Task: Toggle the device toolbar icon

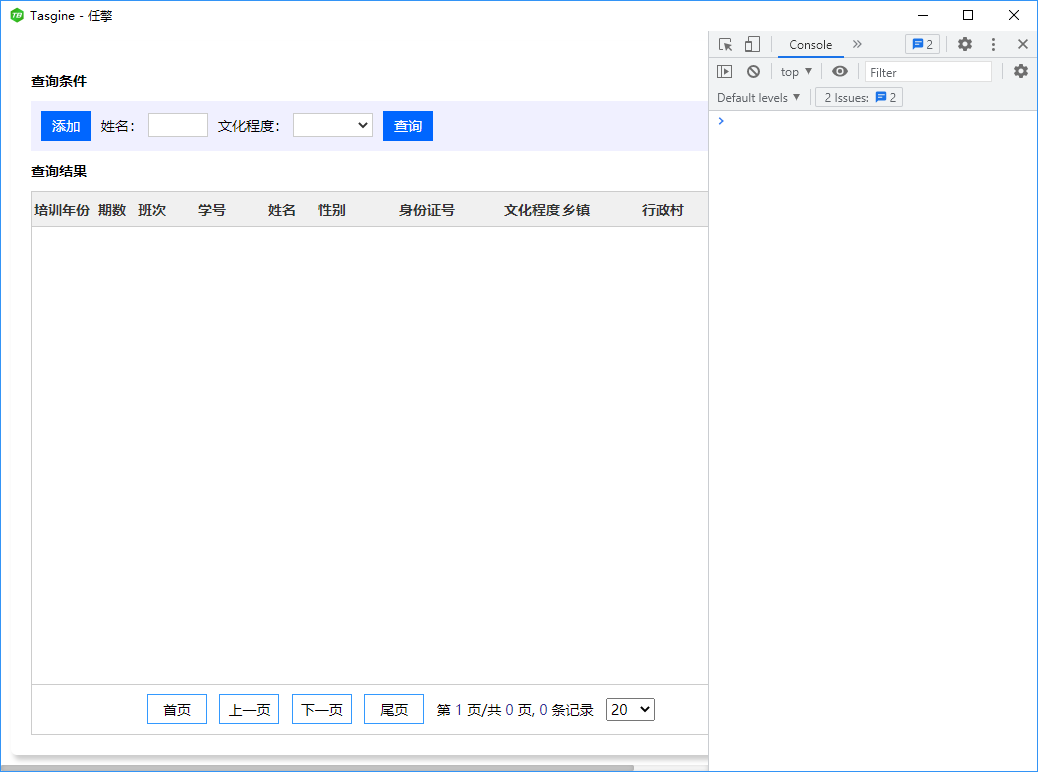Action: [x=752, y=44]
